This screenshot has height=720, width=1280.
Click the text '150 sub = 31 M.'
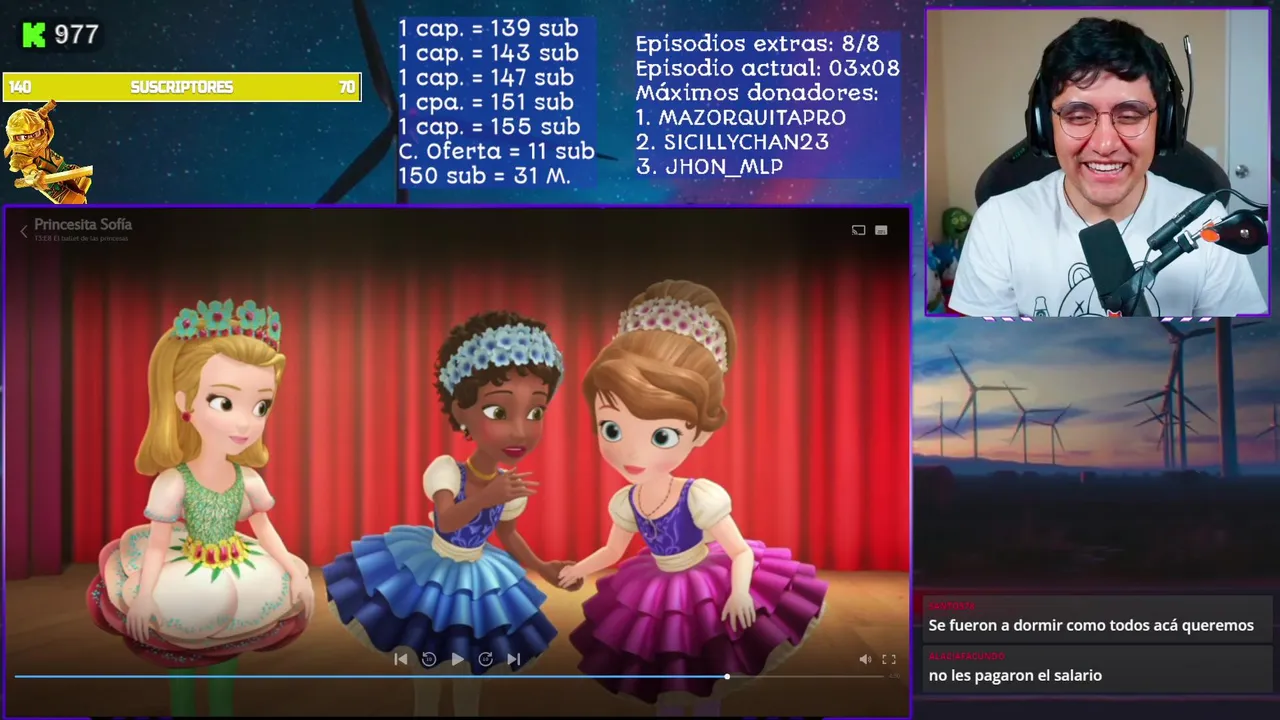484,176
